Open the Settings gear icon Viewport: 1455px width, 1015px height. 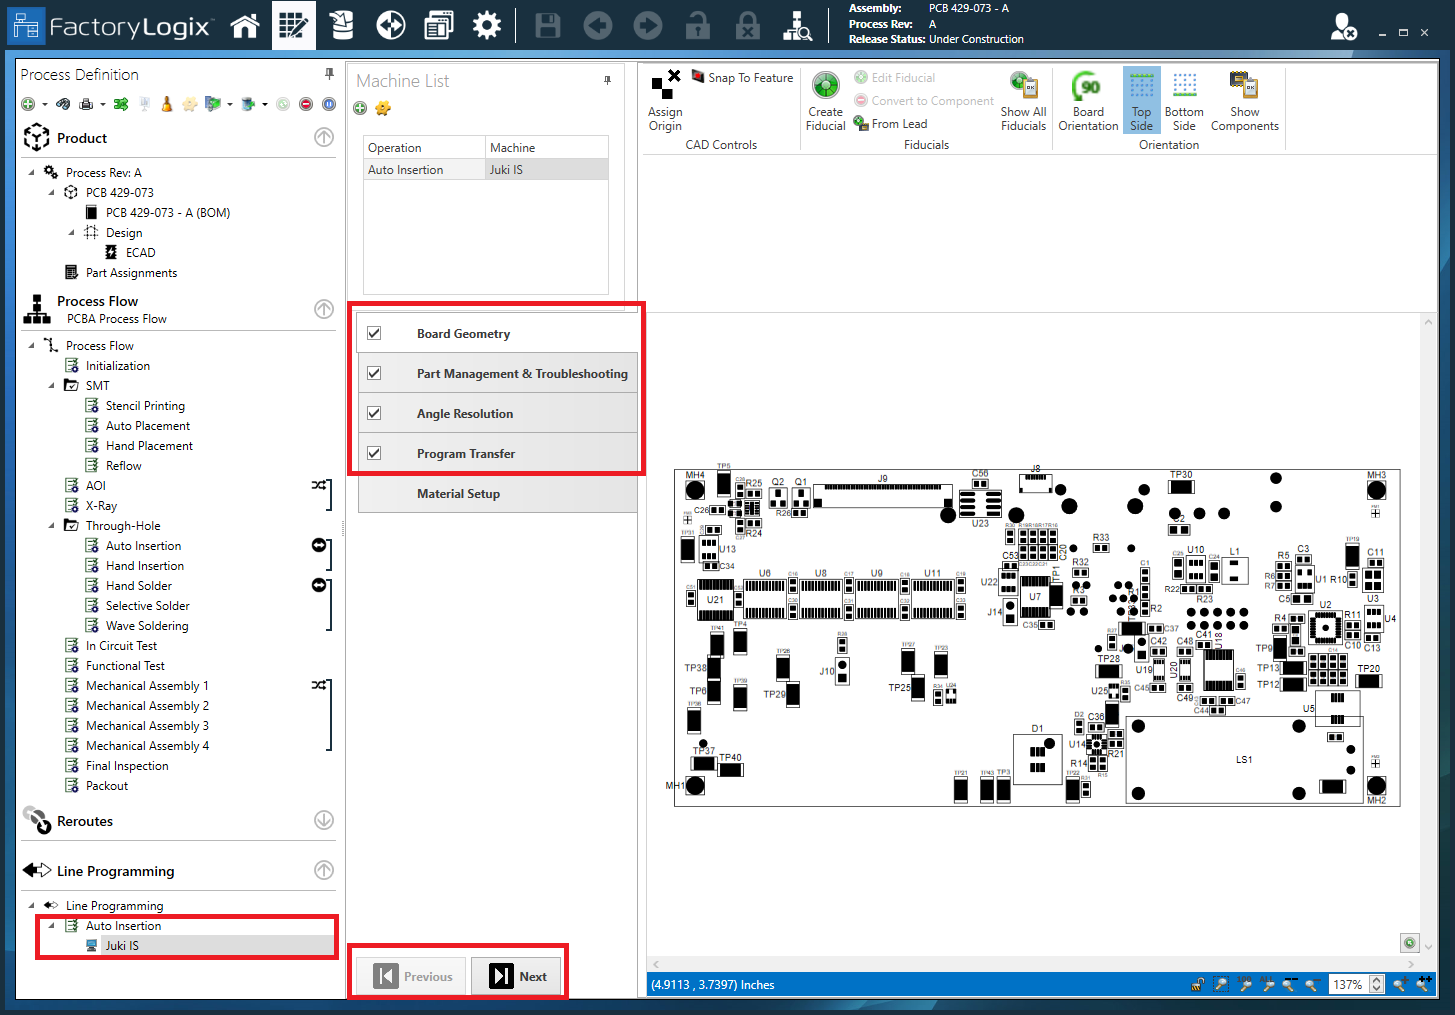[487, 26]
